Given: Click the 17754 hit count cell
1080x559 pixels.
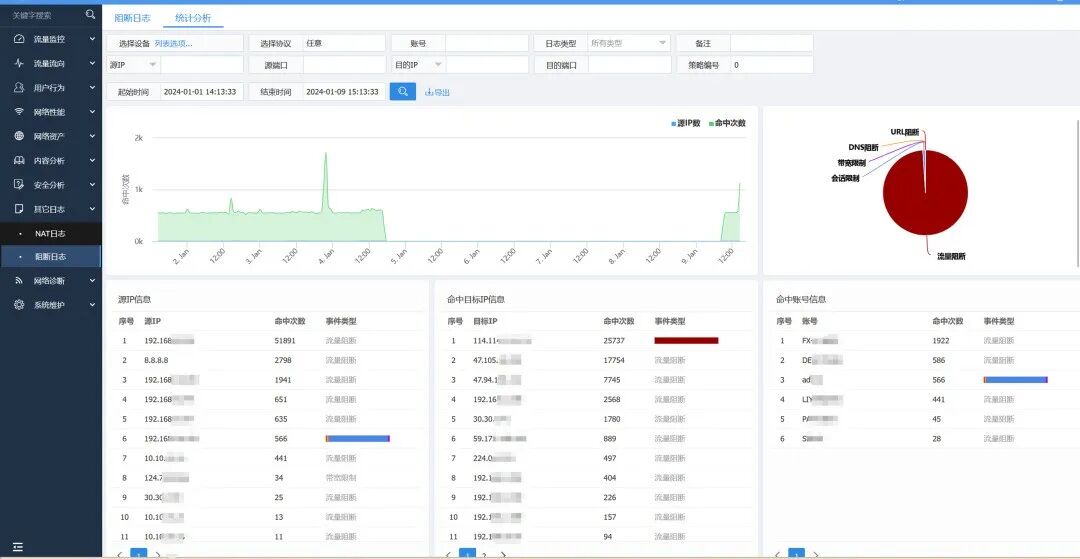Looking at the screenshot, I should pyautogui.click(x=613, y=360).
